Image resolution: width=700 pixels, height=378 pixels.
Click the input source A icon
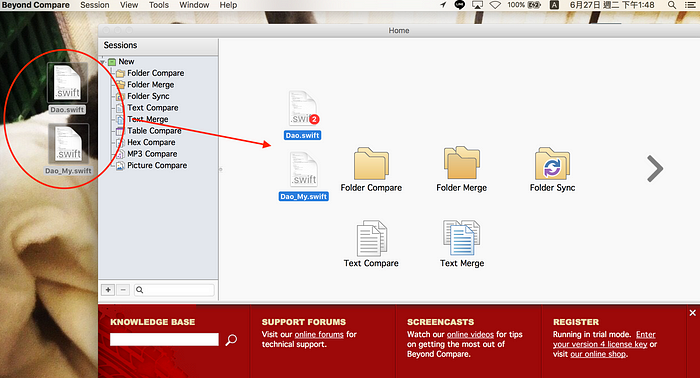pyautogui.click(x=554, y=5)
